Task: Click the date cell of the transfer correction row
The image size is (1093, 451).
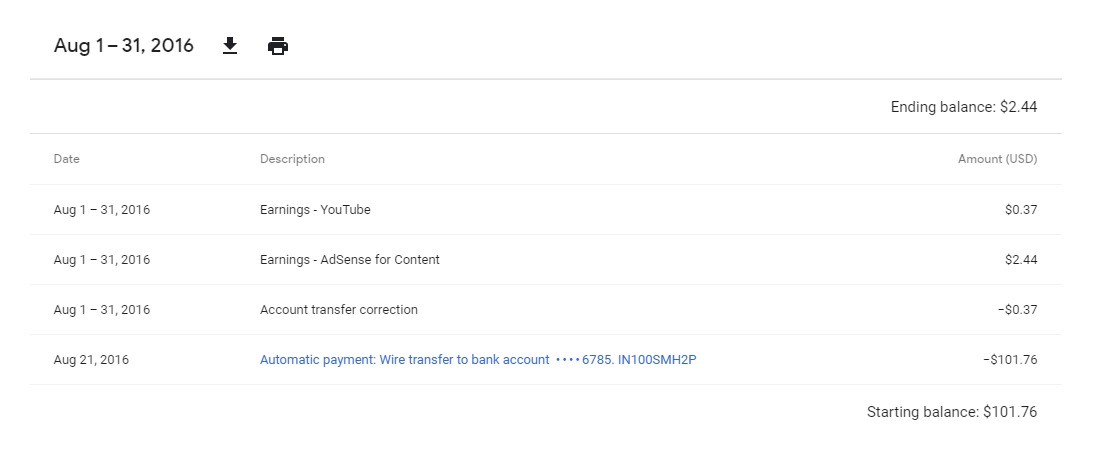Action: pos(102,309)
